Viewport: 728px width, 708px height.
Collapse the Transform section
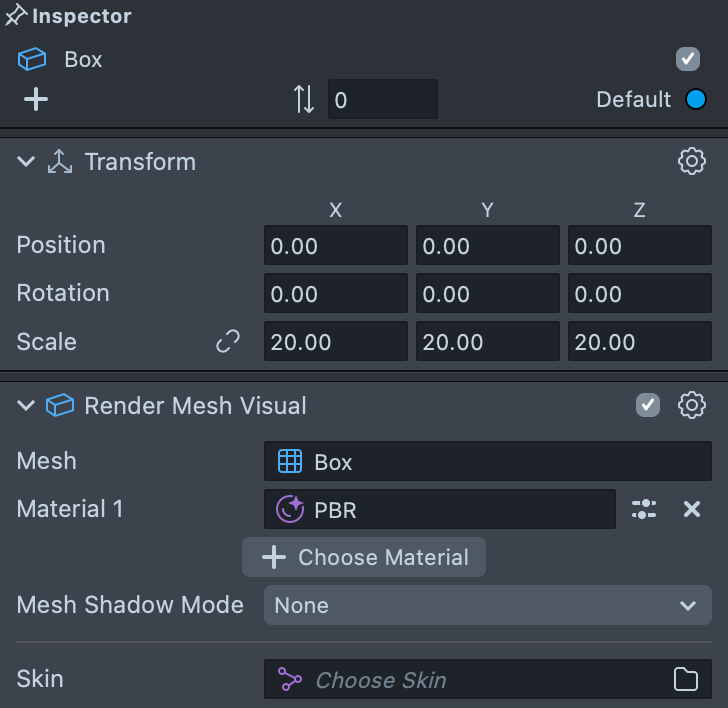(x=26, y=162)
